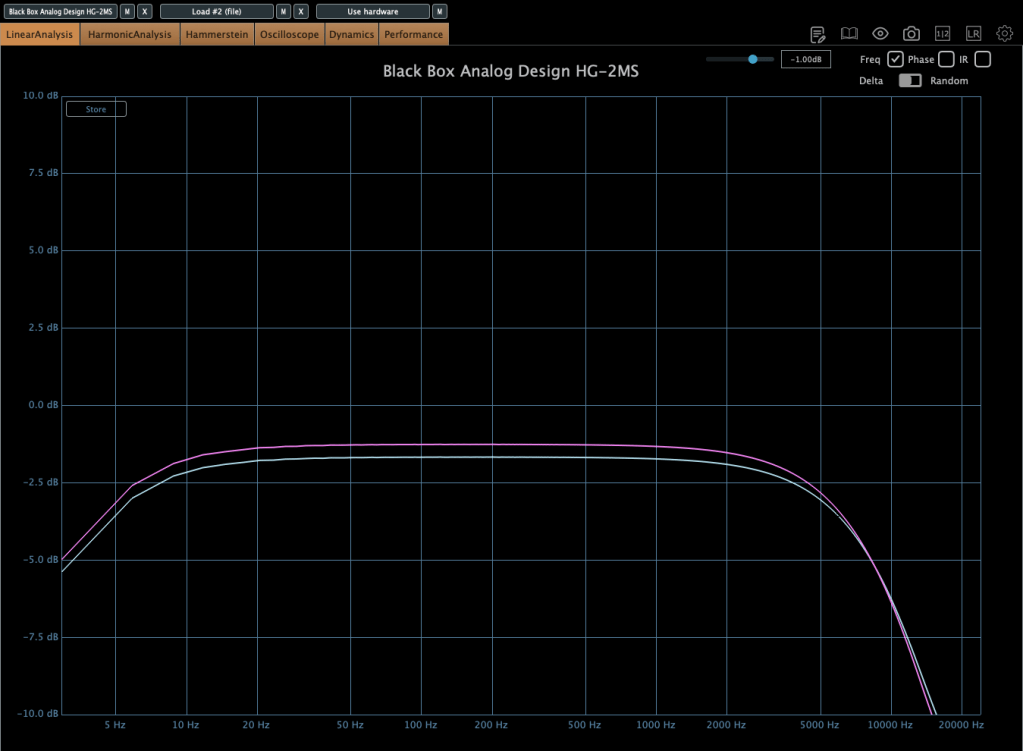Open the Load #2 (file) selector
This screenshot has height=751, width=1023.
coord(216,12)
